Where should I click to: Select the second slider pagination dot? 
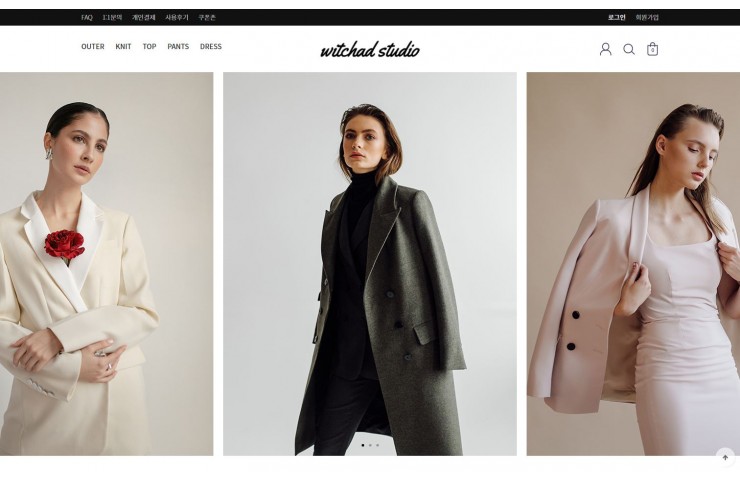click(x=370, y=445)
